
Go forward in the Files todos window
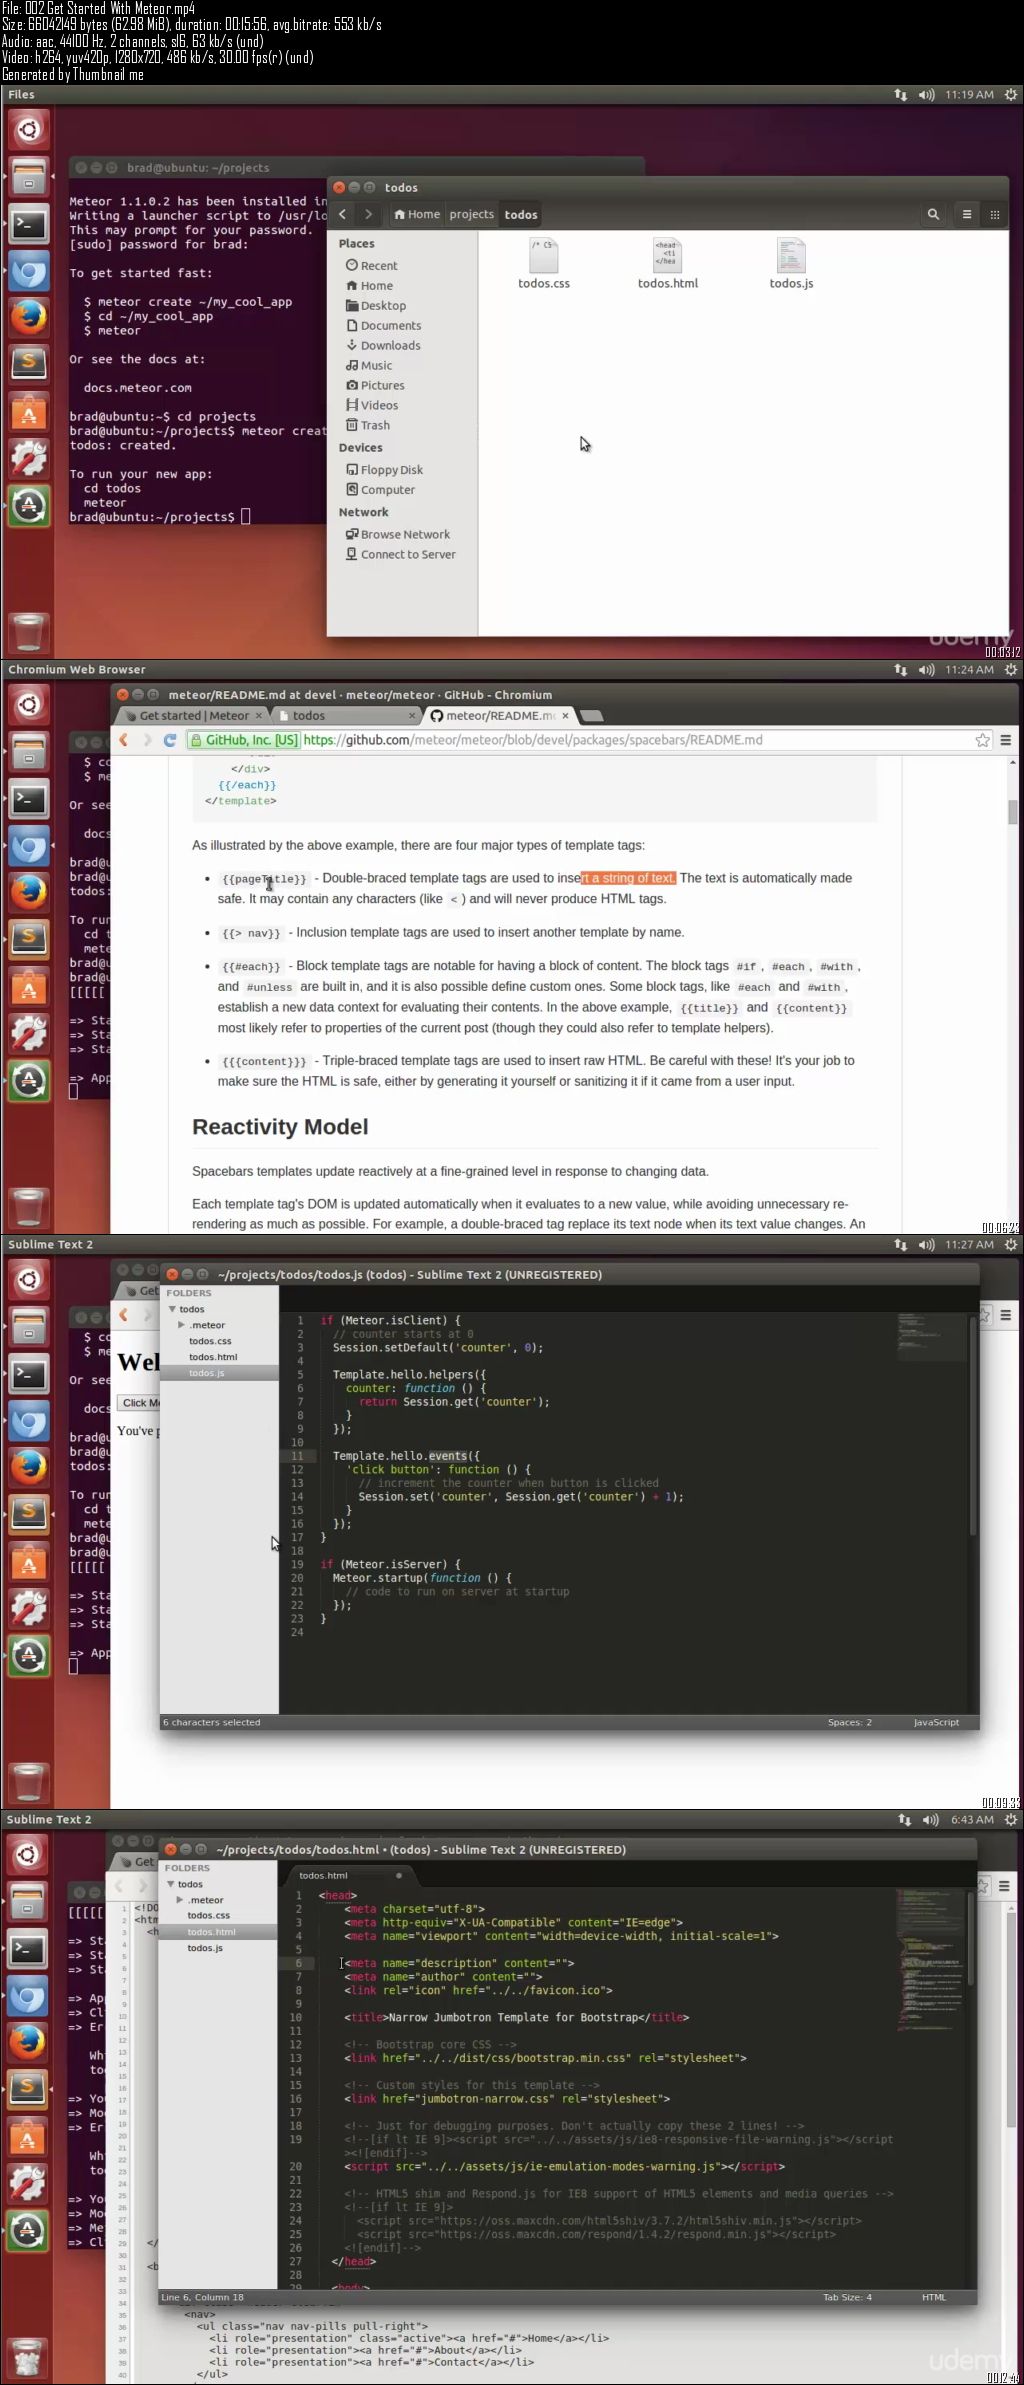[368, 214]
